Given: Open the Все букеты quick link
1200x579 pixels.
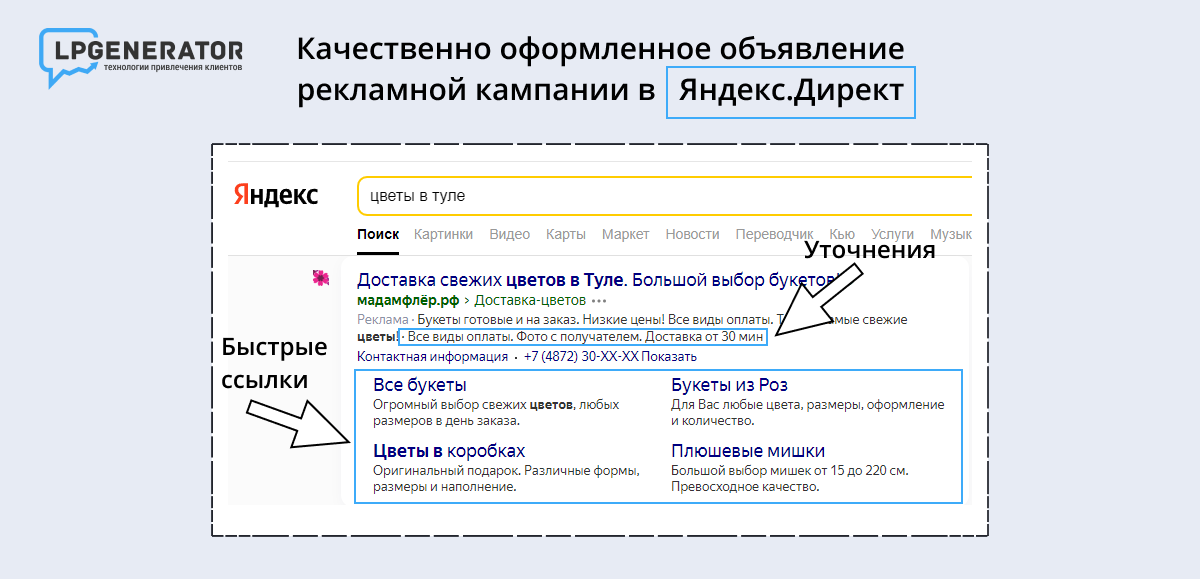Looking at the screenshot, I should tap(420, 385).
